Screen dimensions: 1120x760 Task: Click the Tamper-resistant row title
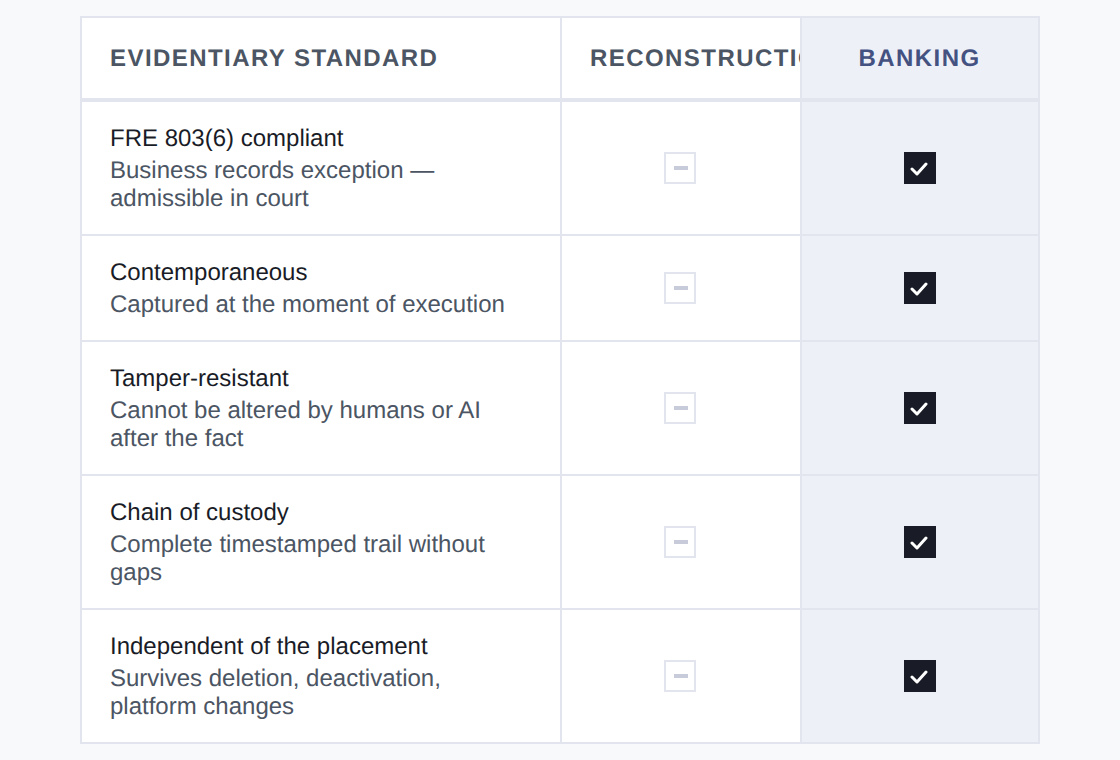(199, 378)
